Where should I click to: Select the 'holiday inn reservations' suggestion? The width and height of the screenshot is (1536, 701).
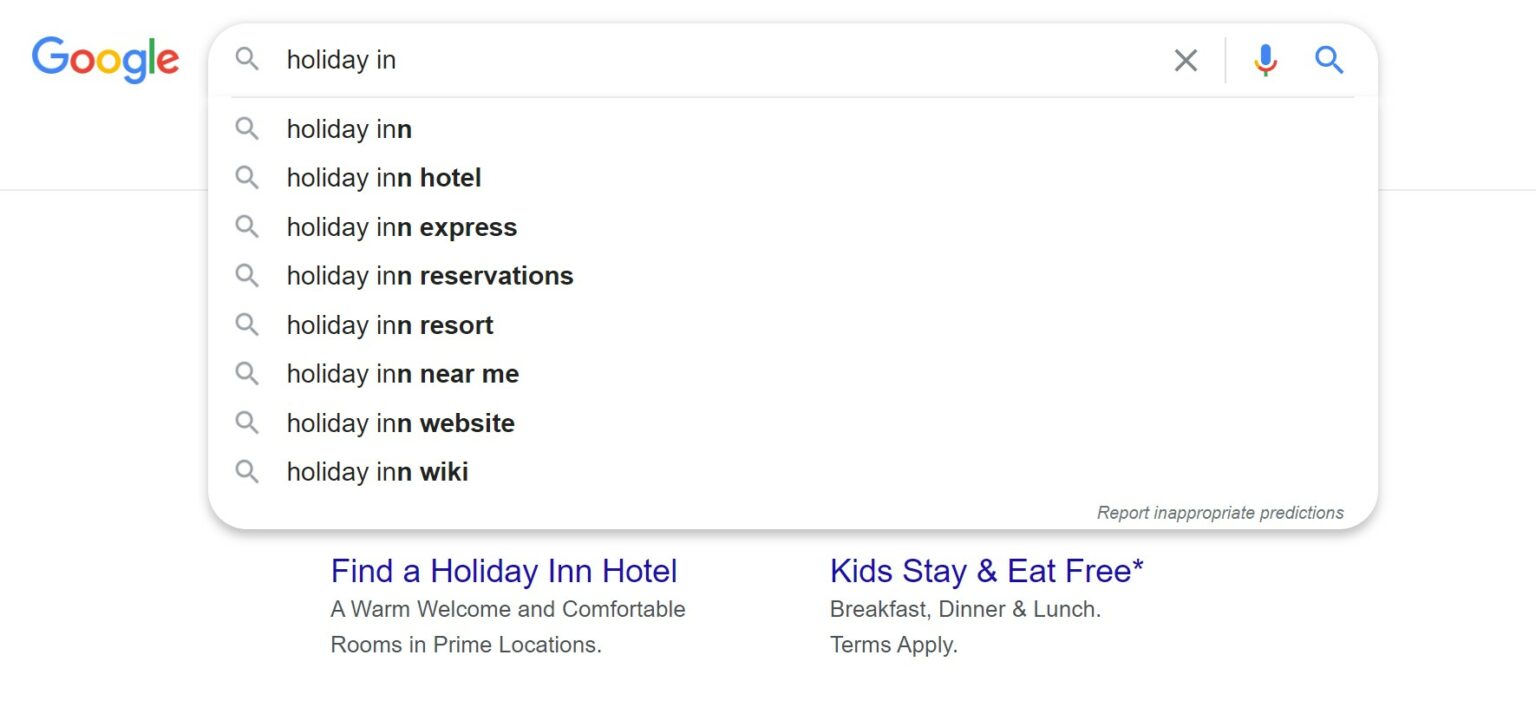point(430,276)
